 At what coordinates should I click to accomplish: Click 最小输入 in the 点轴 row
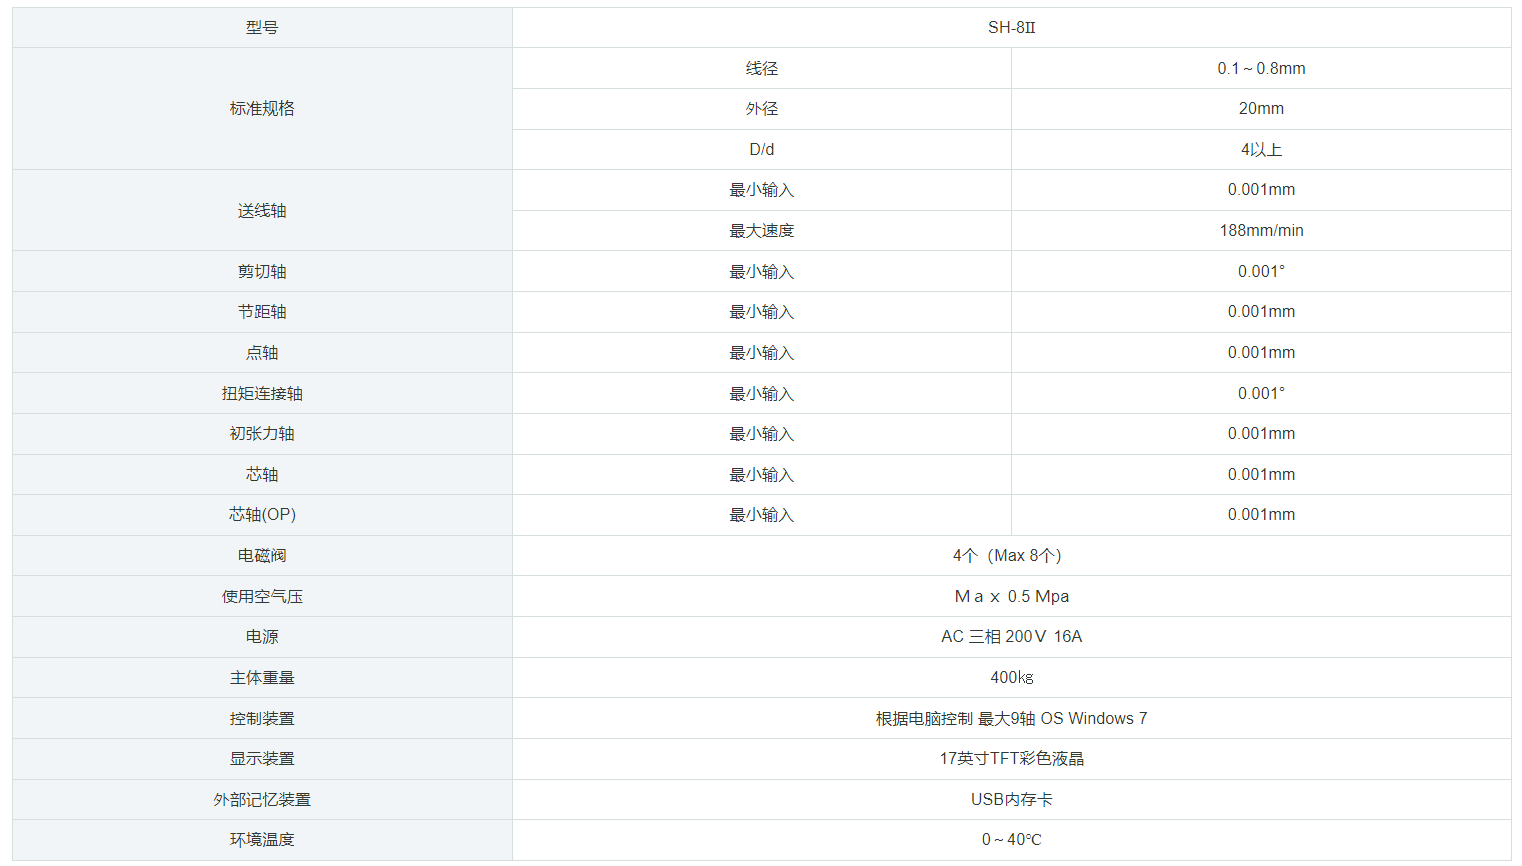[x=761, y=353]
